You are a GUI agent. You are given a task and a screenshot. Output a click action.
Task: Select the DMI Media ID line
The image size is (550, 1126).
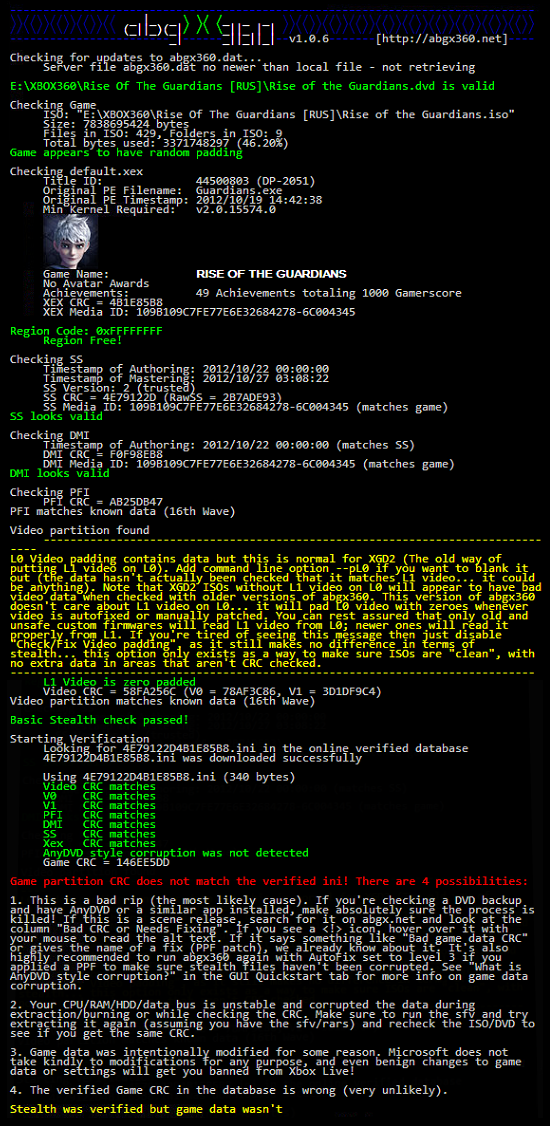(249, 464)
